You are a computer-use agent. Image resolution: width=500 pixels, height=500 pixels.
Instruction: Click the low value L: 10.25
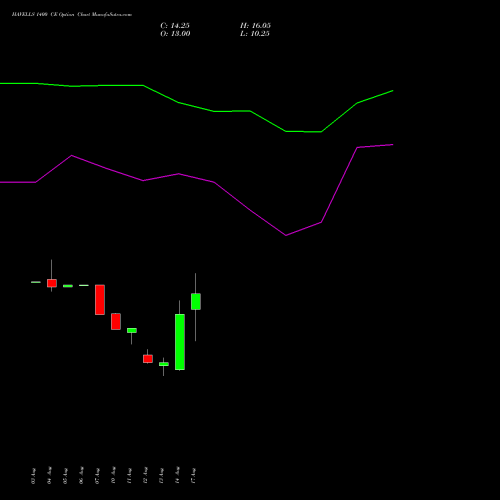coord(255,34)
